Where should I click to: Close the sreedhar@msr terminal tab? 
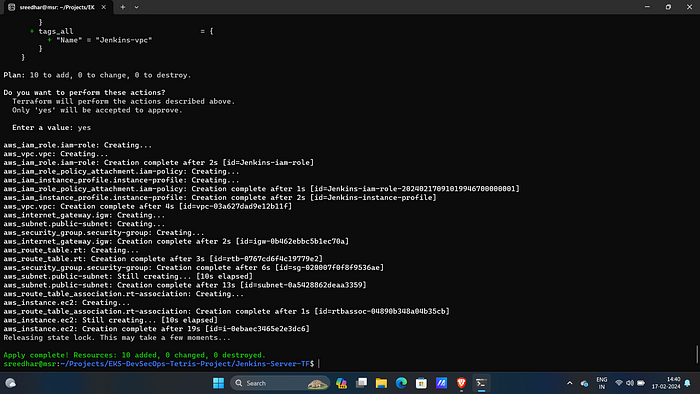click(104, 7)
